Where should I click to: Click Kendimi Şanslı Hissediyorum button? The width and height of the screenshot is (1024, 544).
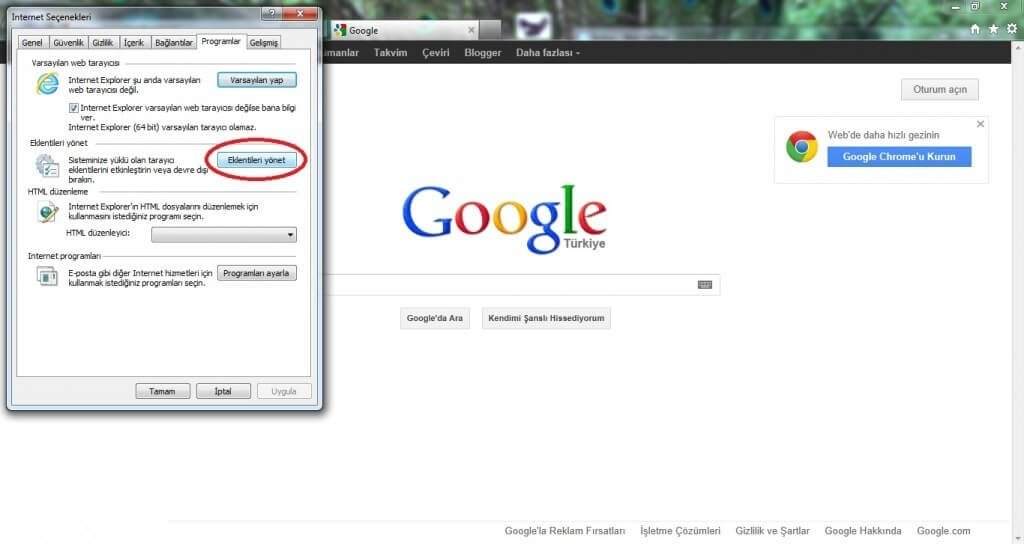pyautogui.click(x=547, y=318)
